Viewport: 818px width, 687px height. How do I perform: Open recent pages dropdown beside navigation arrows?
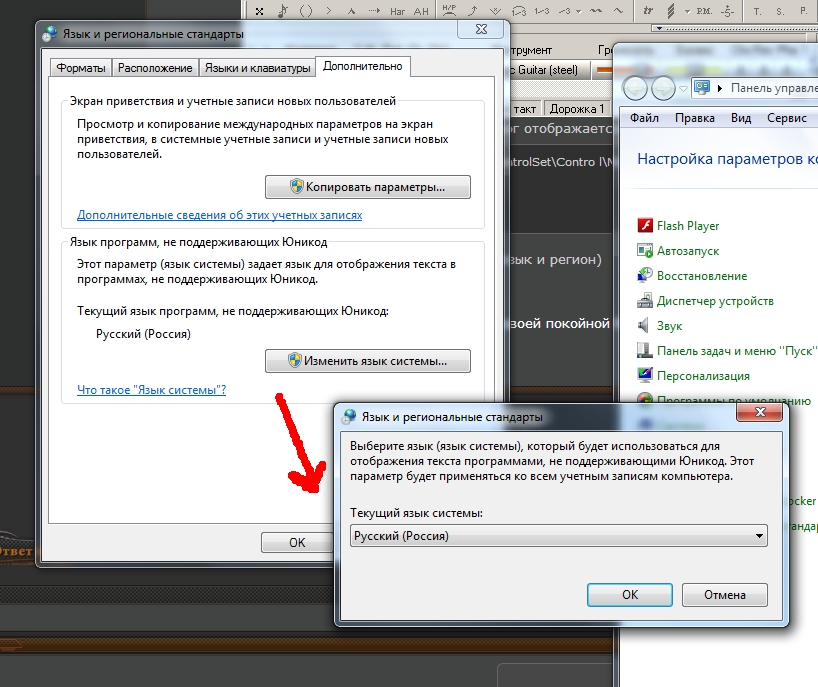click(x=682, y=88)
